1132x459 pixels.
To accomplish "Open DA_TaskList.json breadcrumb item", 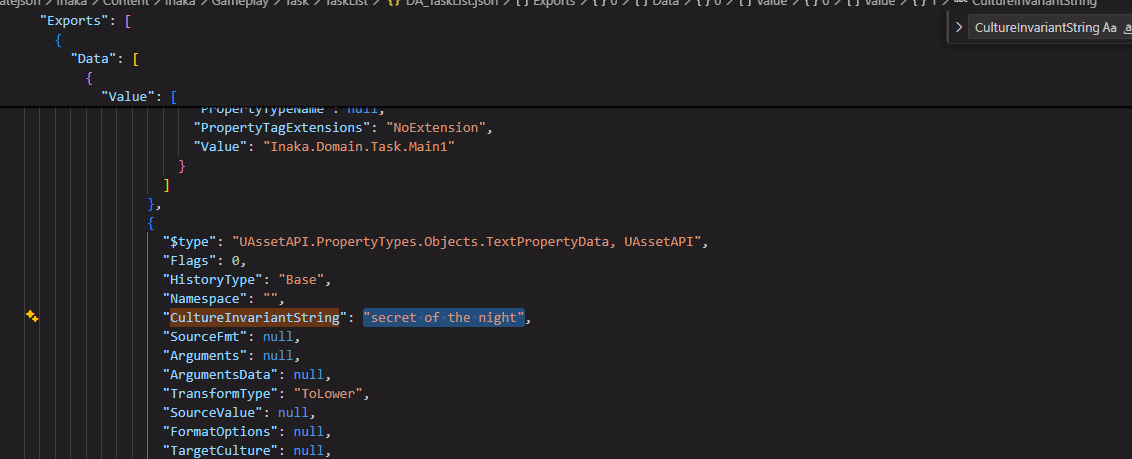I will [448, 3].
